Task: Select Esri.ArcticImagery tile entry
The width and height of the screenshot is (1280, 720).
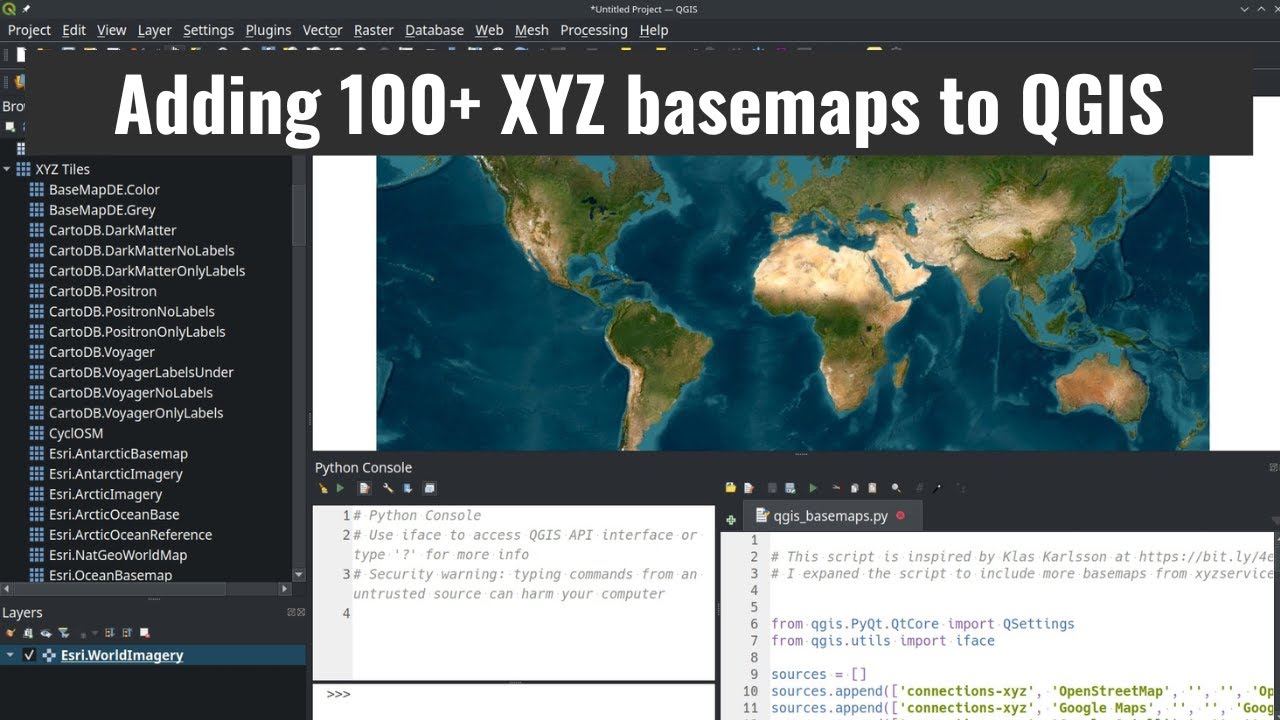Action: click(105, 494)
